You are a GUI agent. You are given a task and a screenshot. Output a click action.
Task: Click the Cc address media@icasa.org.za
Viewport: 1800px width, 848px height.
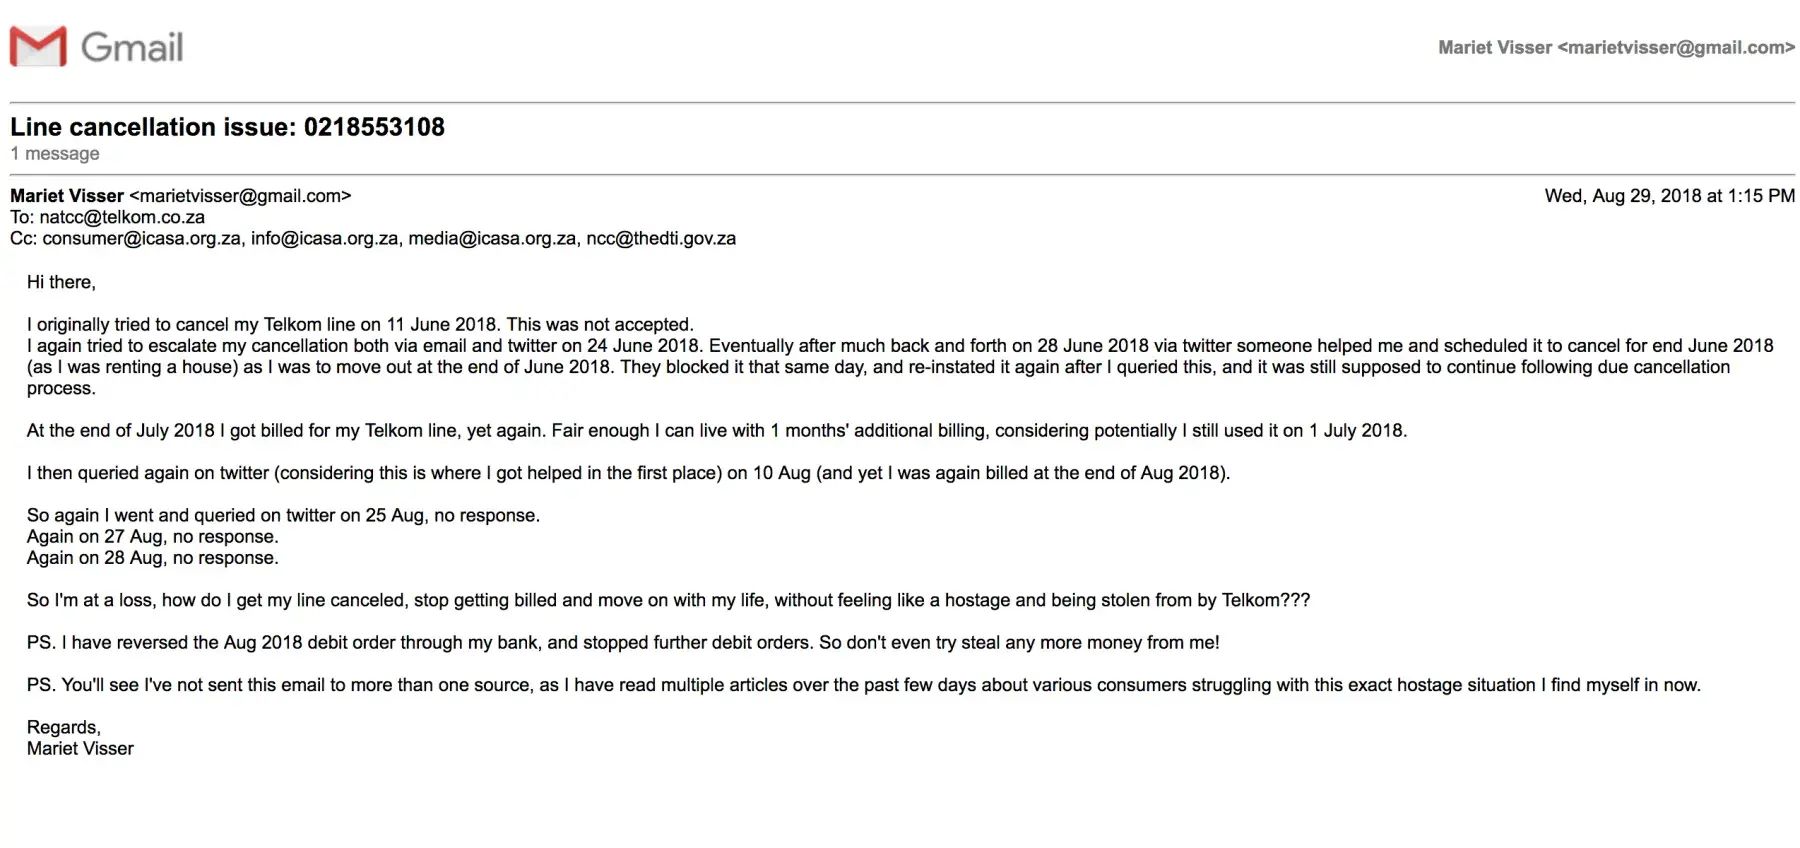pyautogui.click(x=492, y=238)
